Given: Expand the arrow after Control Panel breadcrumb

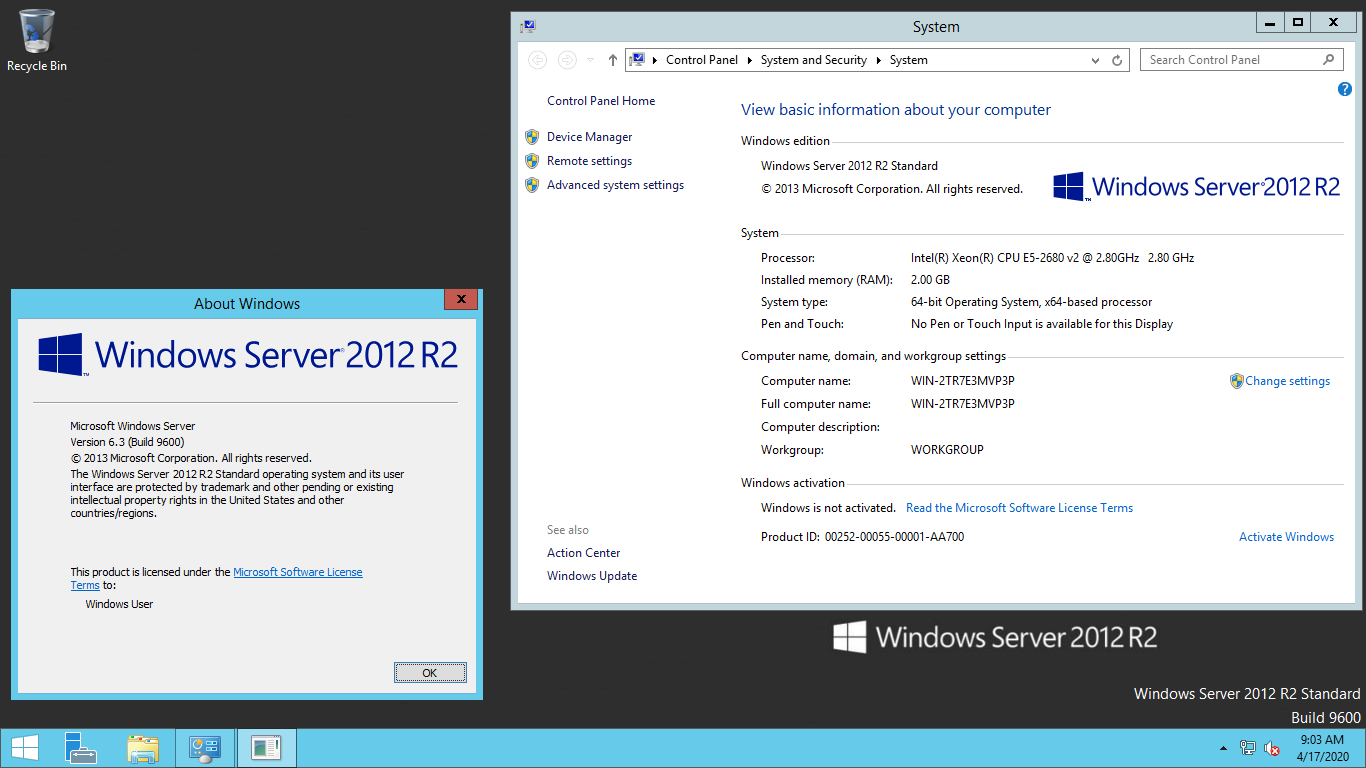Looking at the screenshot, I should click(749, 60).
